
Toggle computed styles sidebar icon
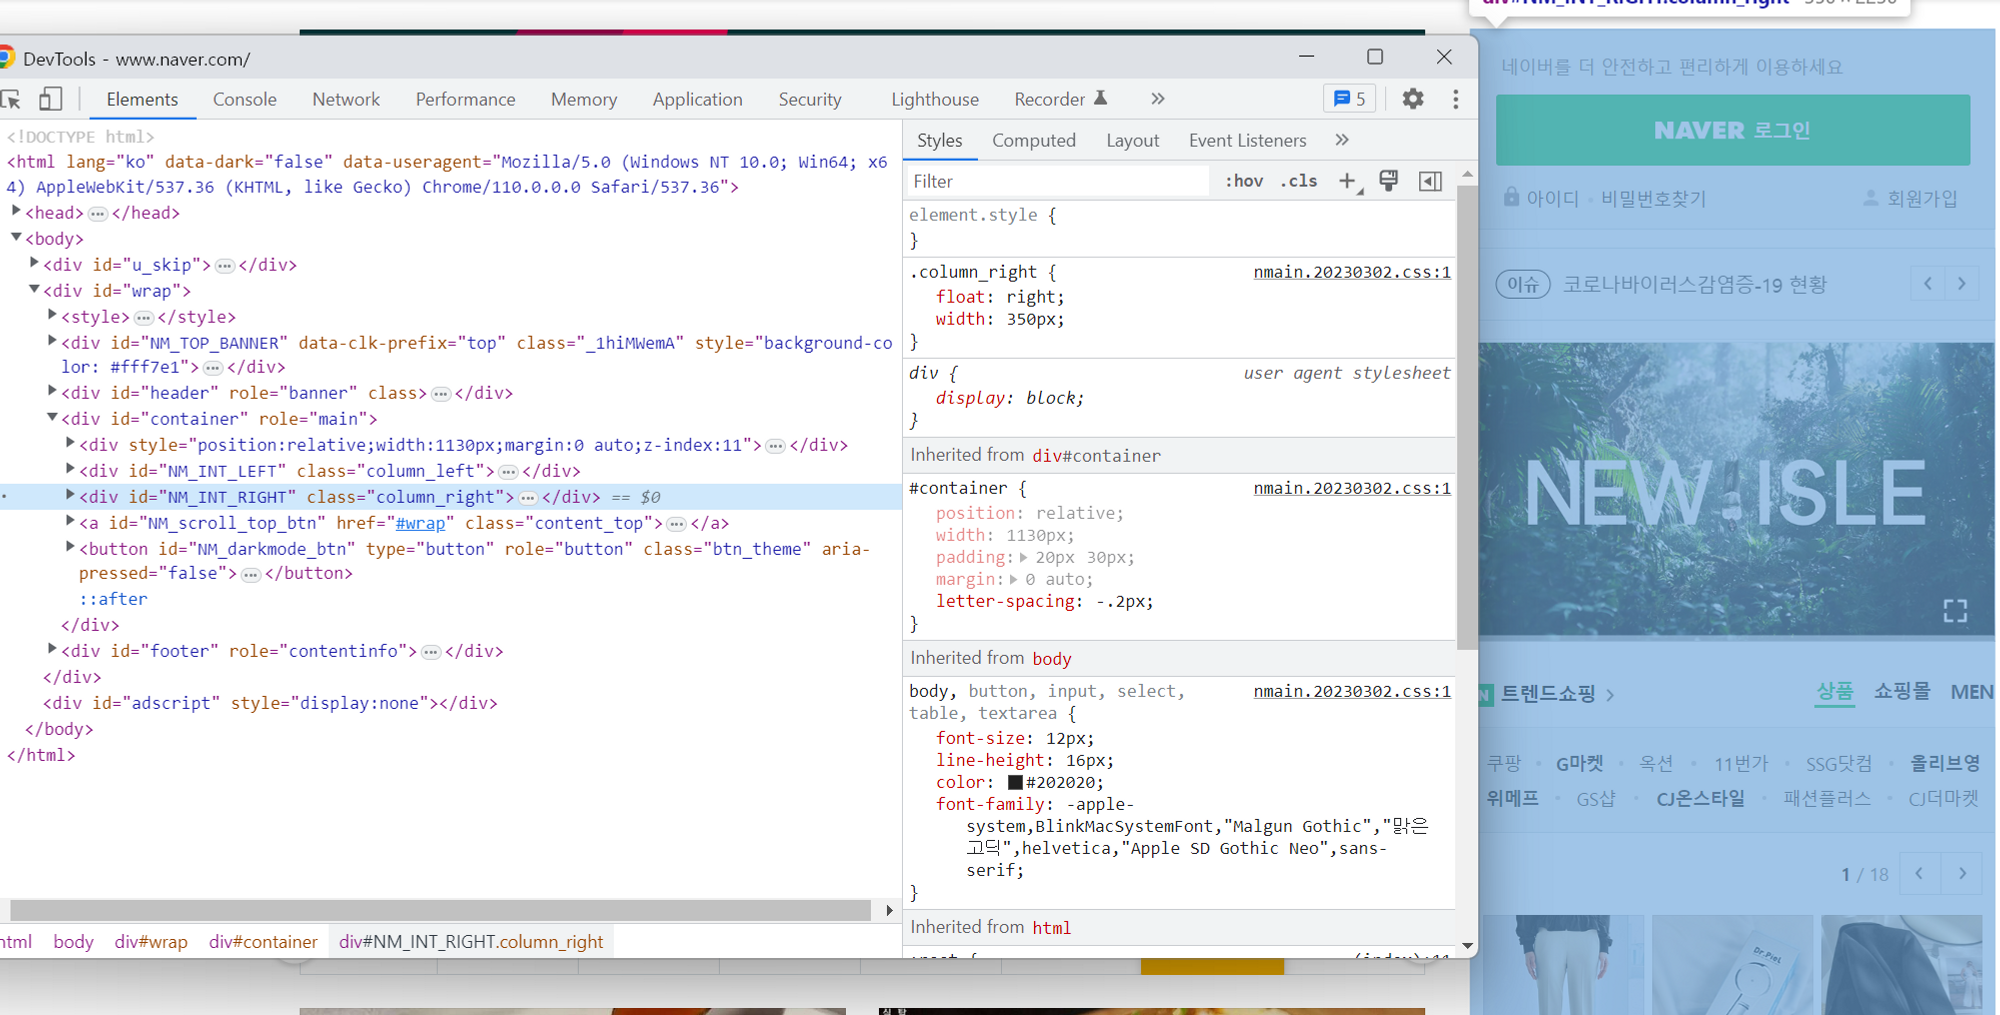1430,181
